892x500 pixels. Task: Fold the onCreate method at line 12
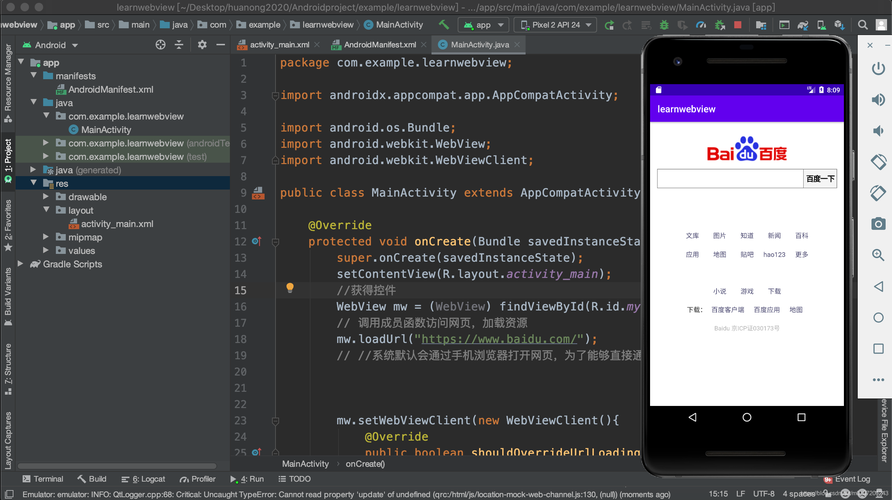click(275, 242)
